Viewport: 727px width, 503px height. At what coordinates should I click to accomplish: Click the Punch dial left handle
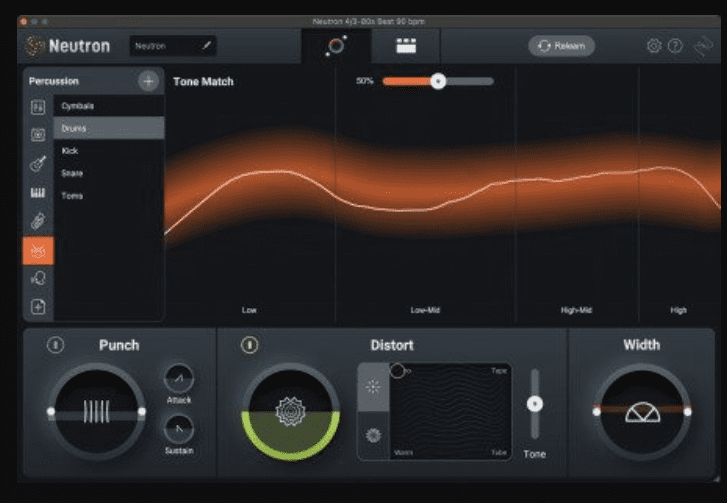51,412
